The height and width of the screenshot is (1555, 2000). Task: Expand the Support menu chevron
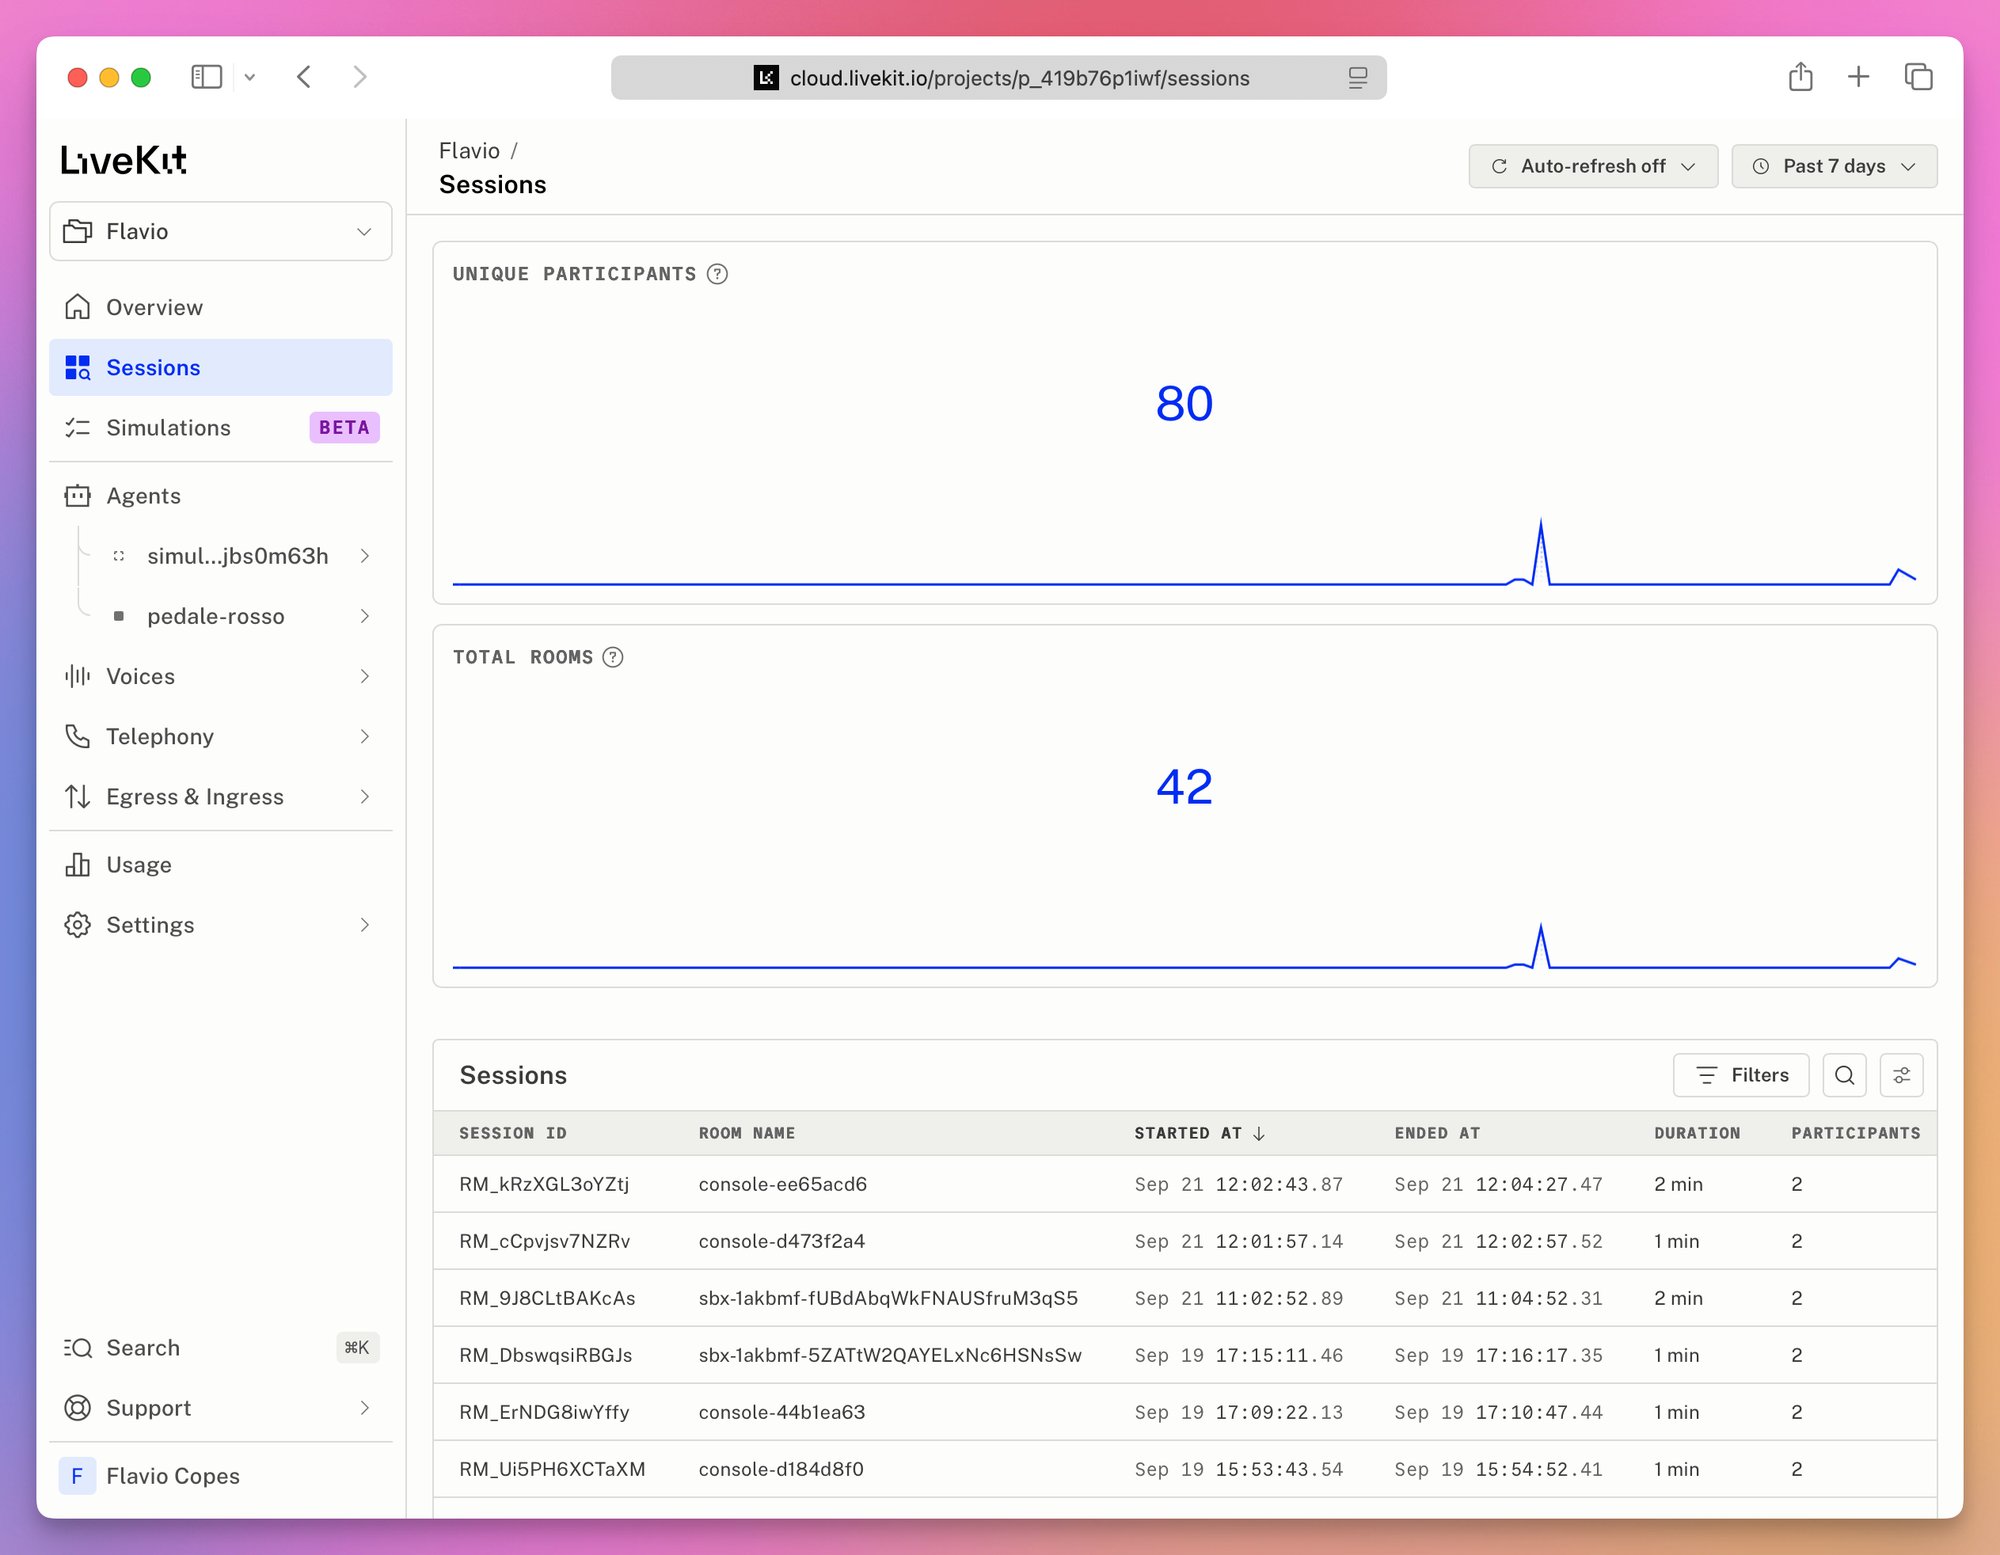point(365,1408)
